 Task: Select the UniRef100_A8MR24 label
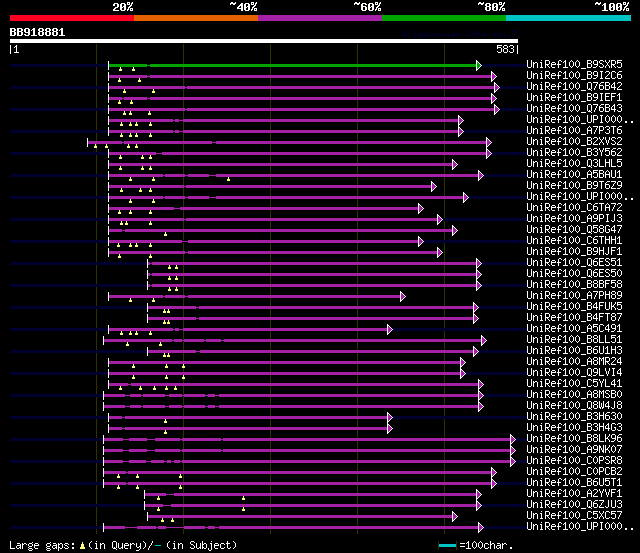point(574,362)
